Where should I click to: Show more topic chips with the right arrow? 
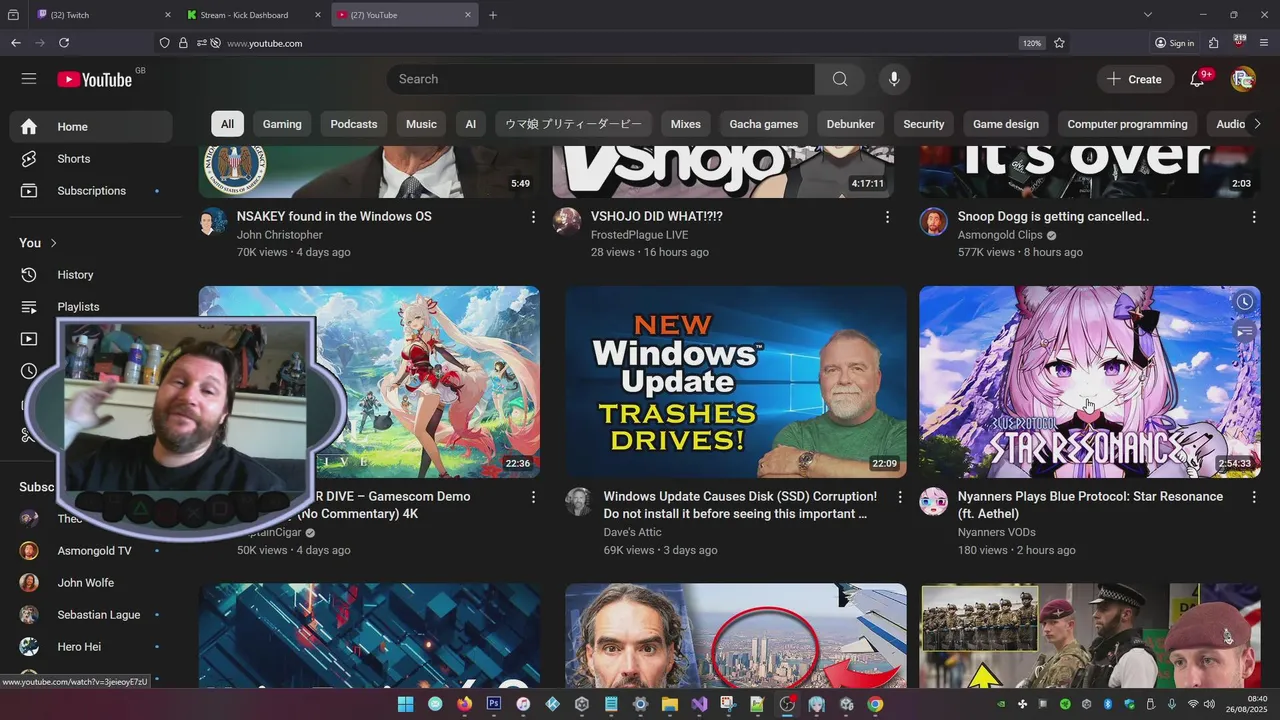(1257, 124)
